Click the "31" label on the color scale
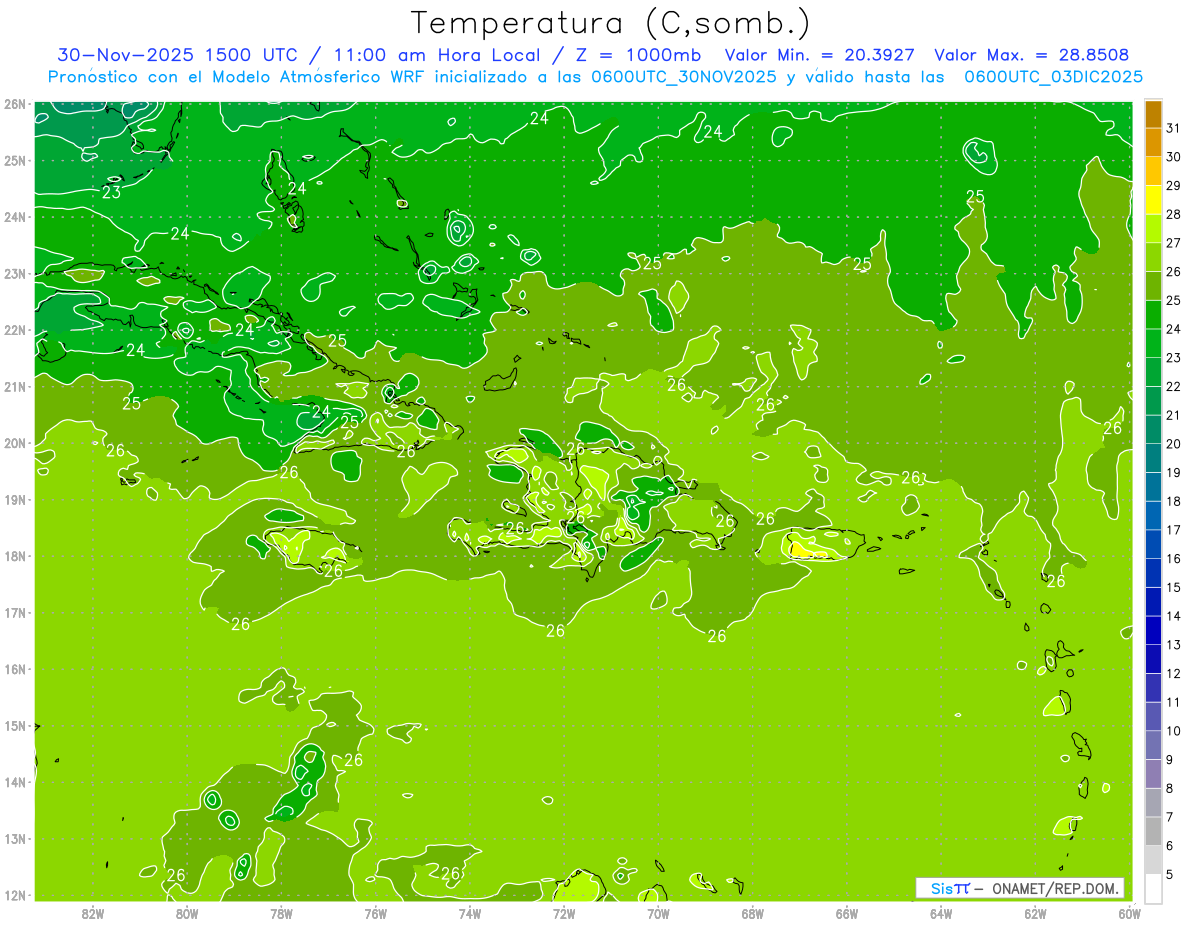The height and width of the screenshot is (927, 1200). 1174,128
